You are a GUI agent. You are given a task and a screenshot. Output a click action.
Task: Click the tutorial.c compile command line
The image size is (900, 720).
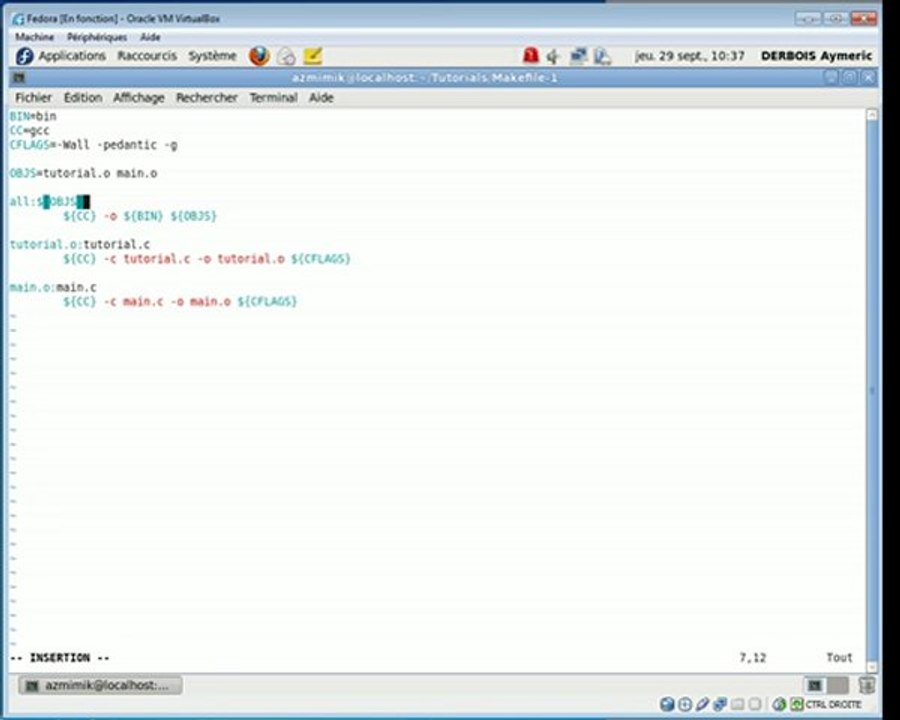coord(207,259)
